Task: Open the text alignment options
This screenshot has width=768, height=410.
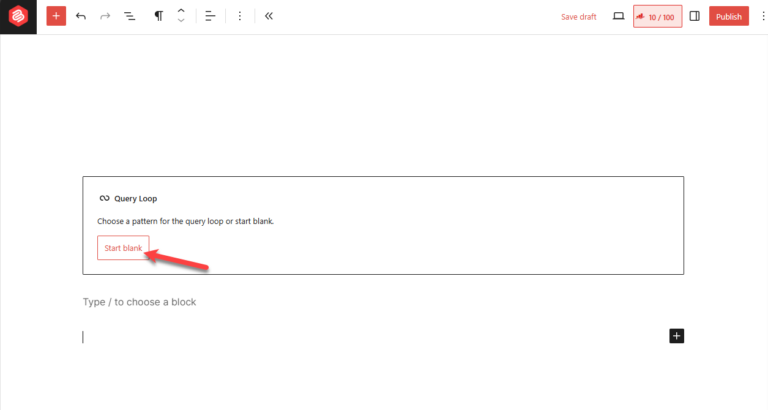Action: pos(210,17)
